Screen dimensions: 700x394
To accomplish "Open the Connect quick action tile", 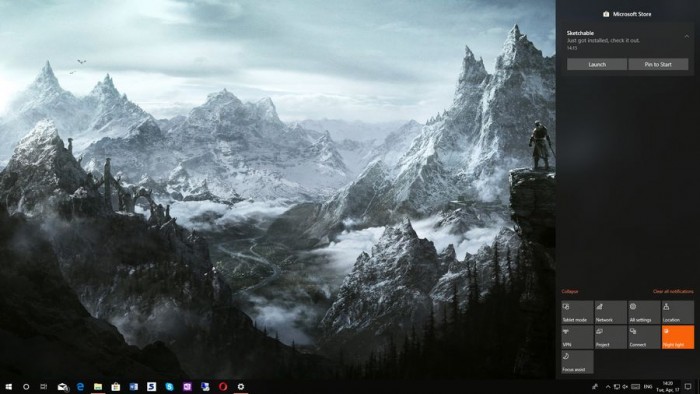I will pyautogui.click(x=644, y=337).
